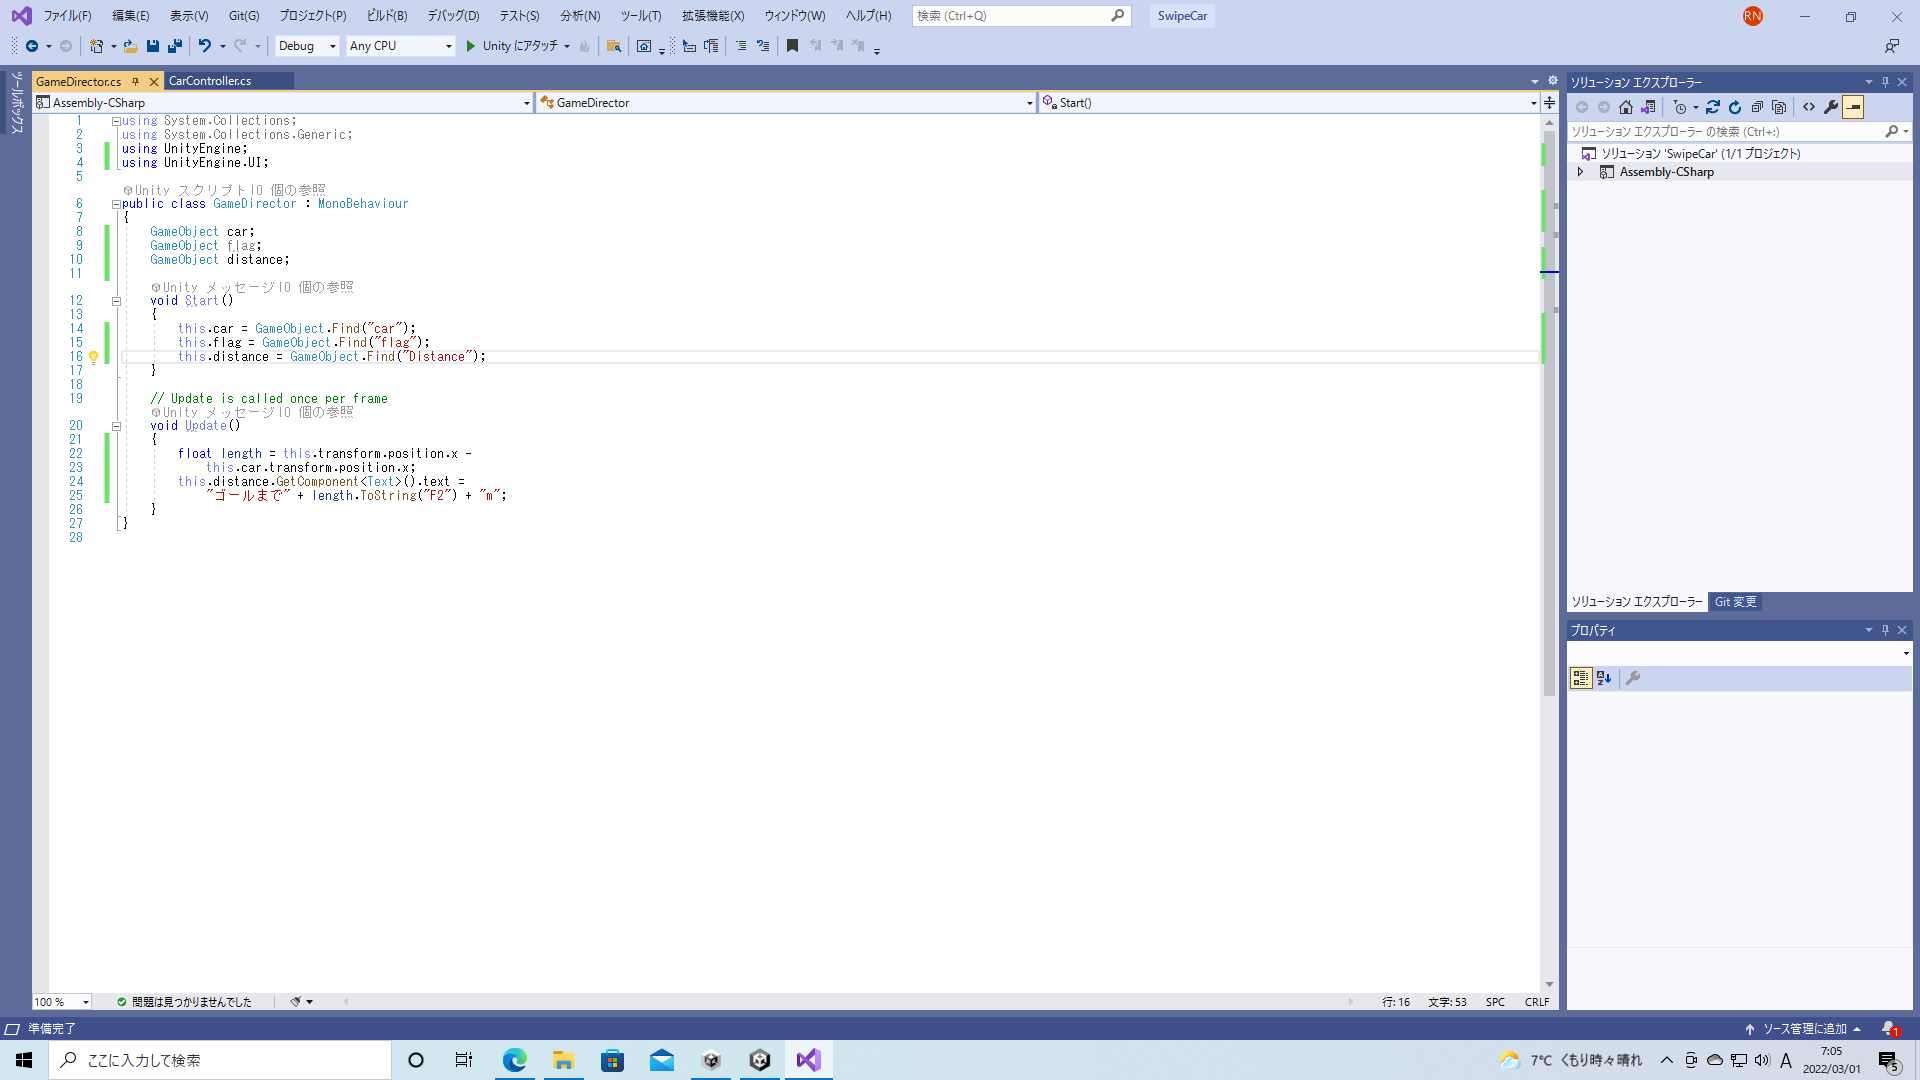
Task: Click the Solution Explorer home icon
Action: click(x=1626, y=107)
